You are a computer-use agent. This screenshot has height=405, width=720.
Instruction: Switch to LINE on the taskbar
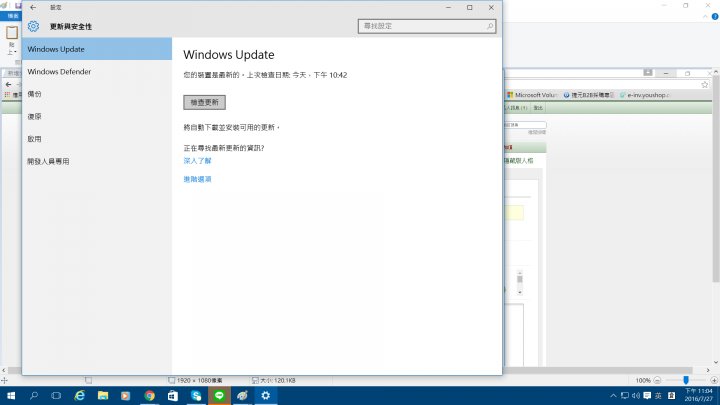pos(219,395)
